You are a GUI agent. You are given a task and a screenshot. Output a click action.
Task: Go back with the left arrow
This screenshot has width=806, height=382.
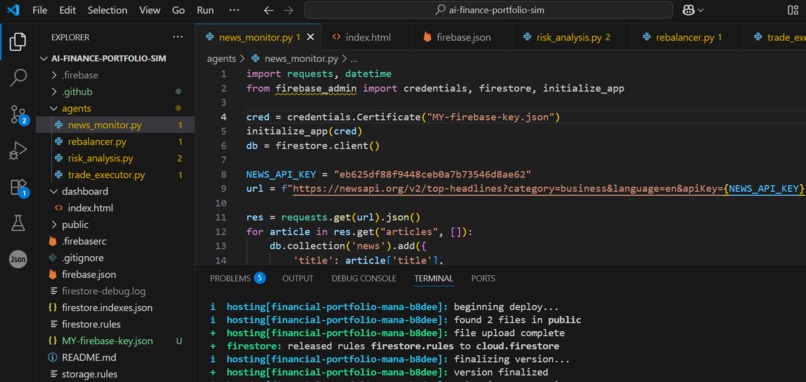coord(268,10)
